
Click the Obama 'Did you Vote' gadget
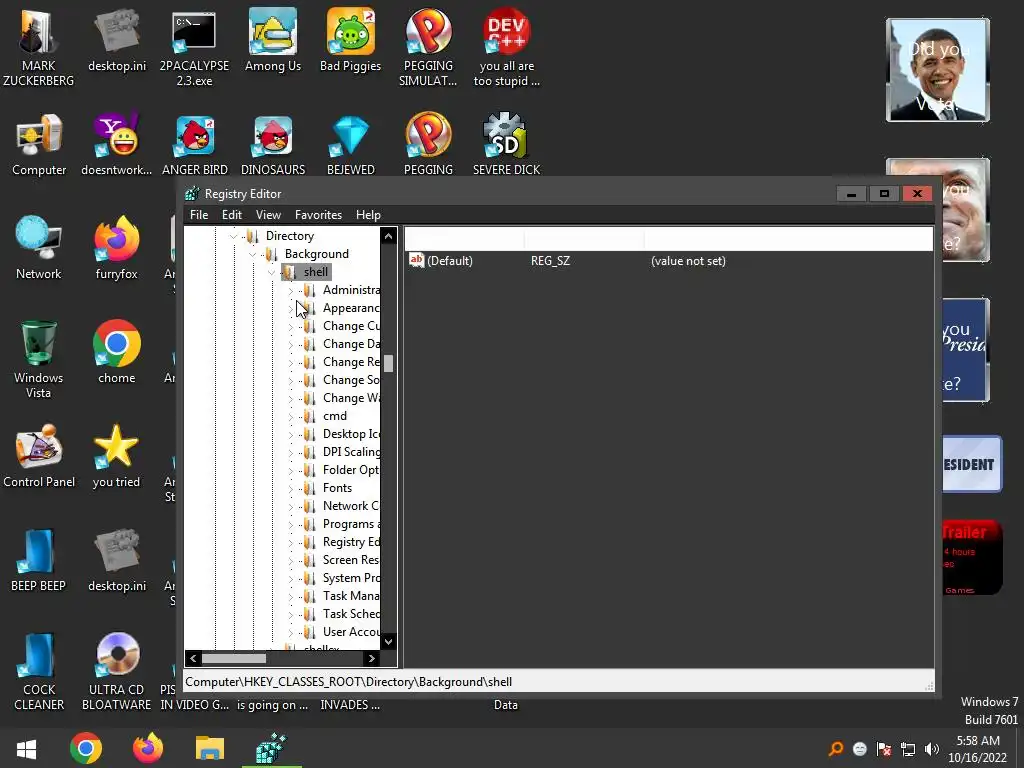tap(938, 70)
